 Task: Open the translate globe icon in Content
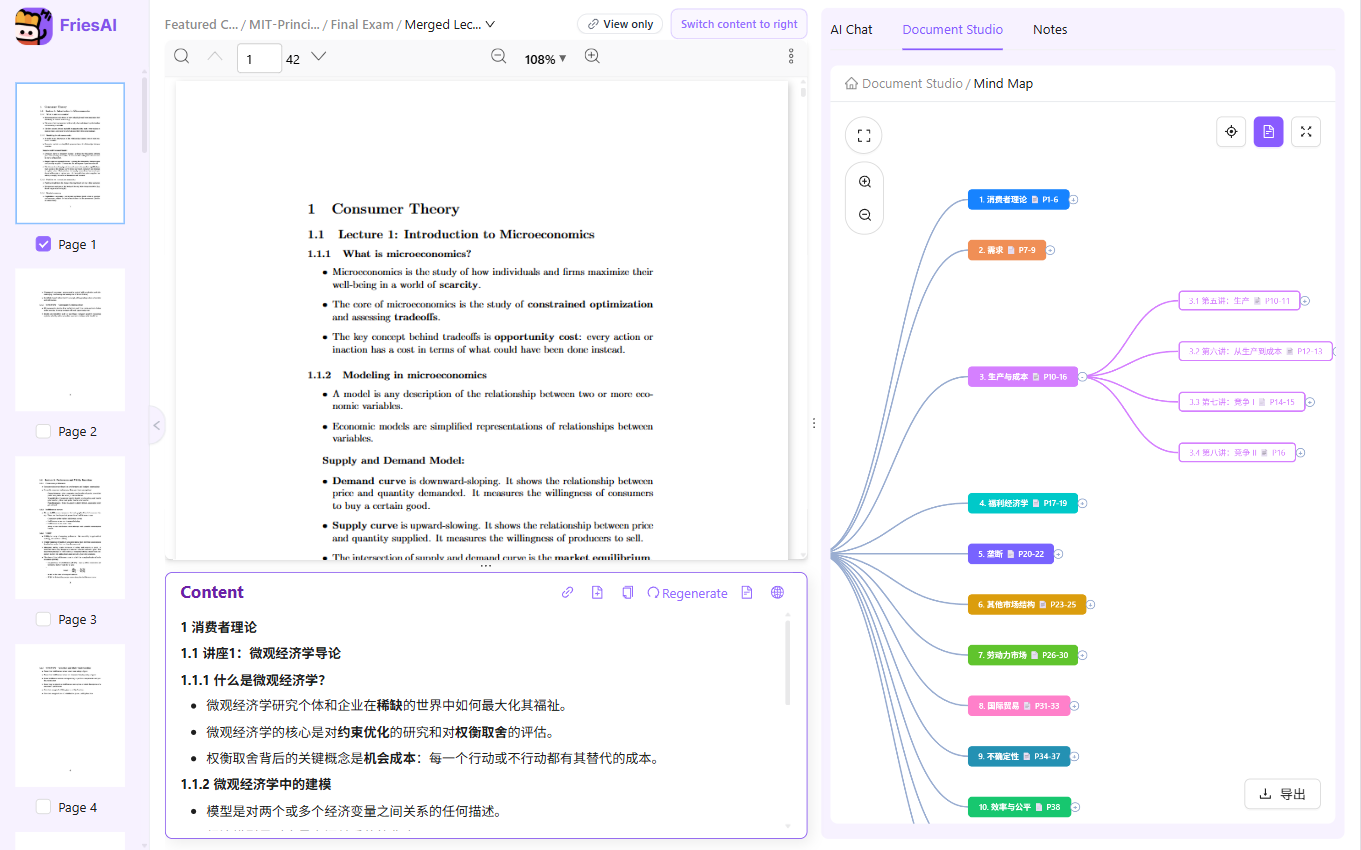[x=777, y=593]
